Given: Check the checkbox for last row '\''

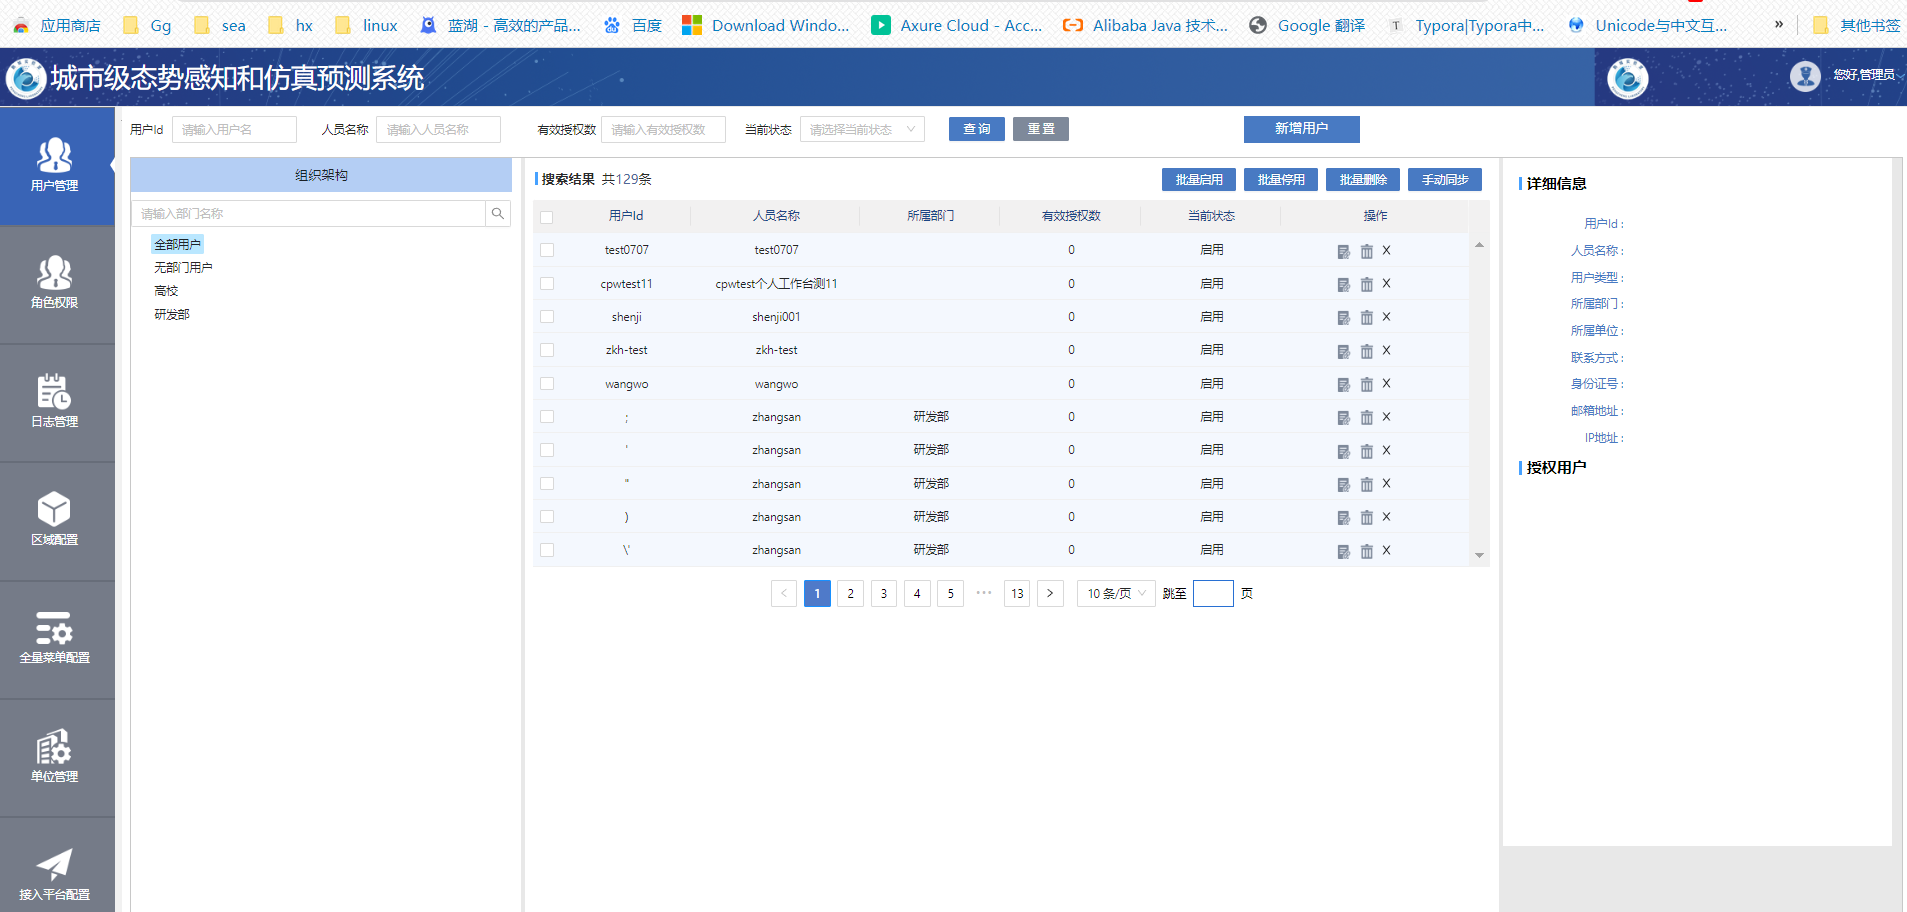Looking at the screenshot, I should tap(547, 550).
